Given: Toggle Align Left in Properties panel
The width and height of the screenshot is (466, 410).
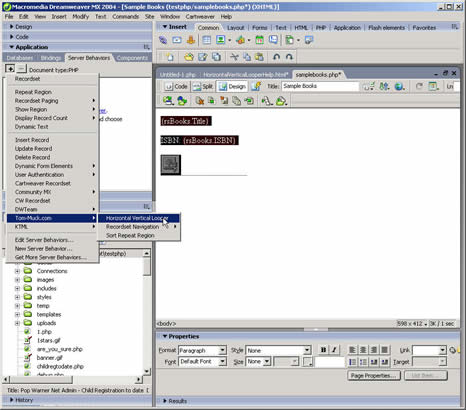Looking at the screenshot, I should click(352, 350).
